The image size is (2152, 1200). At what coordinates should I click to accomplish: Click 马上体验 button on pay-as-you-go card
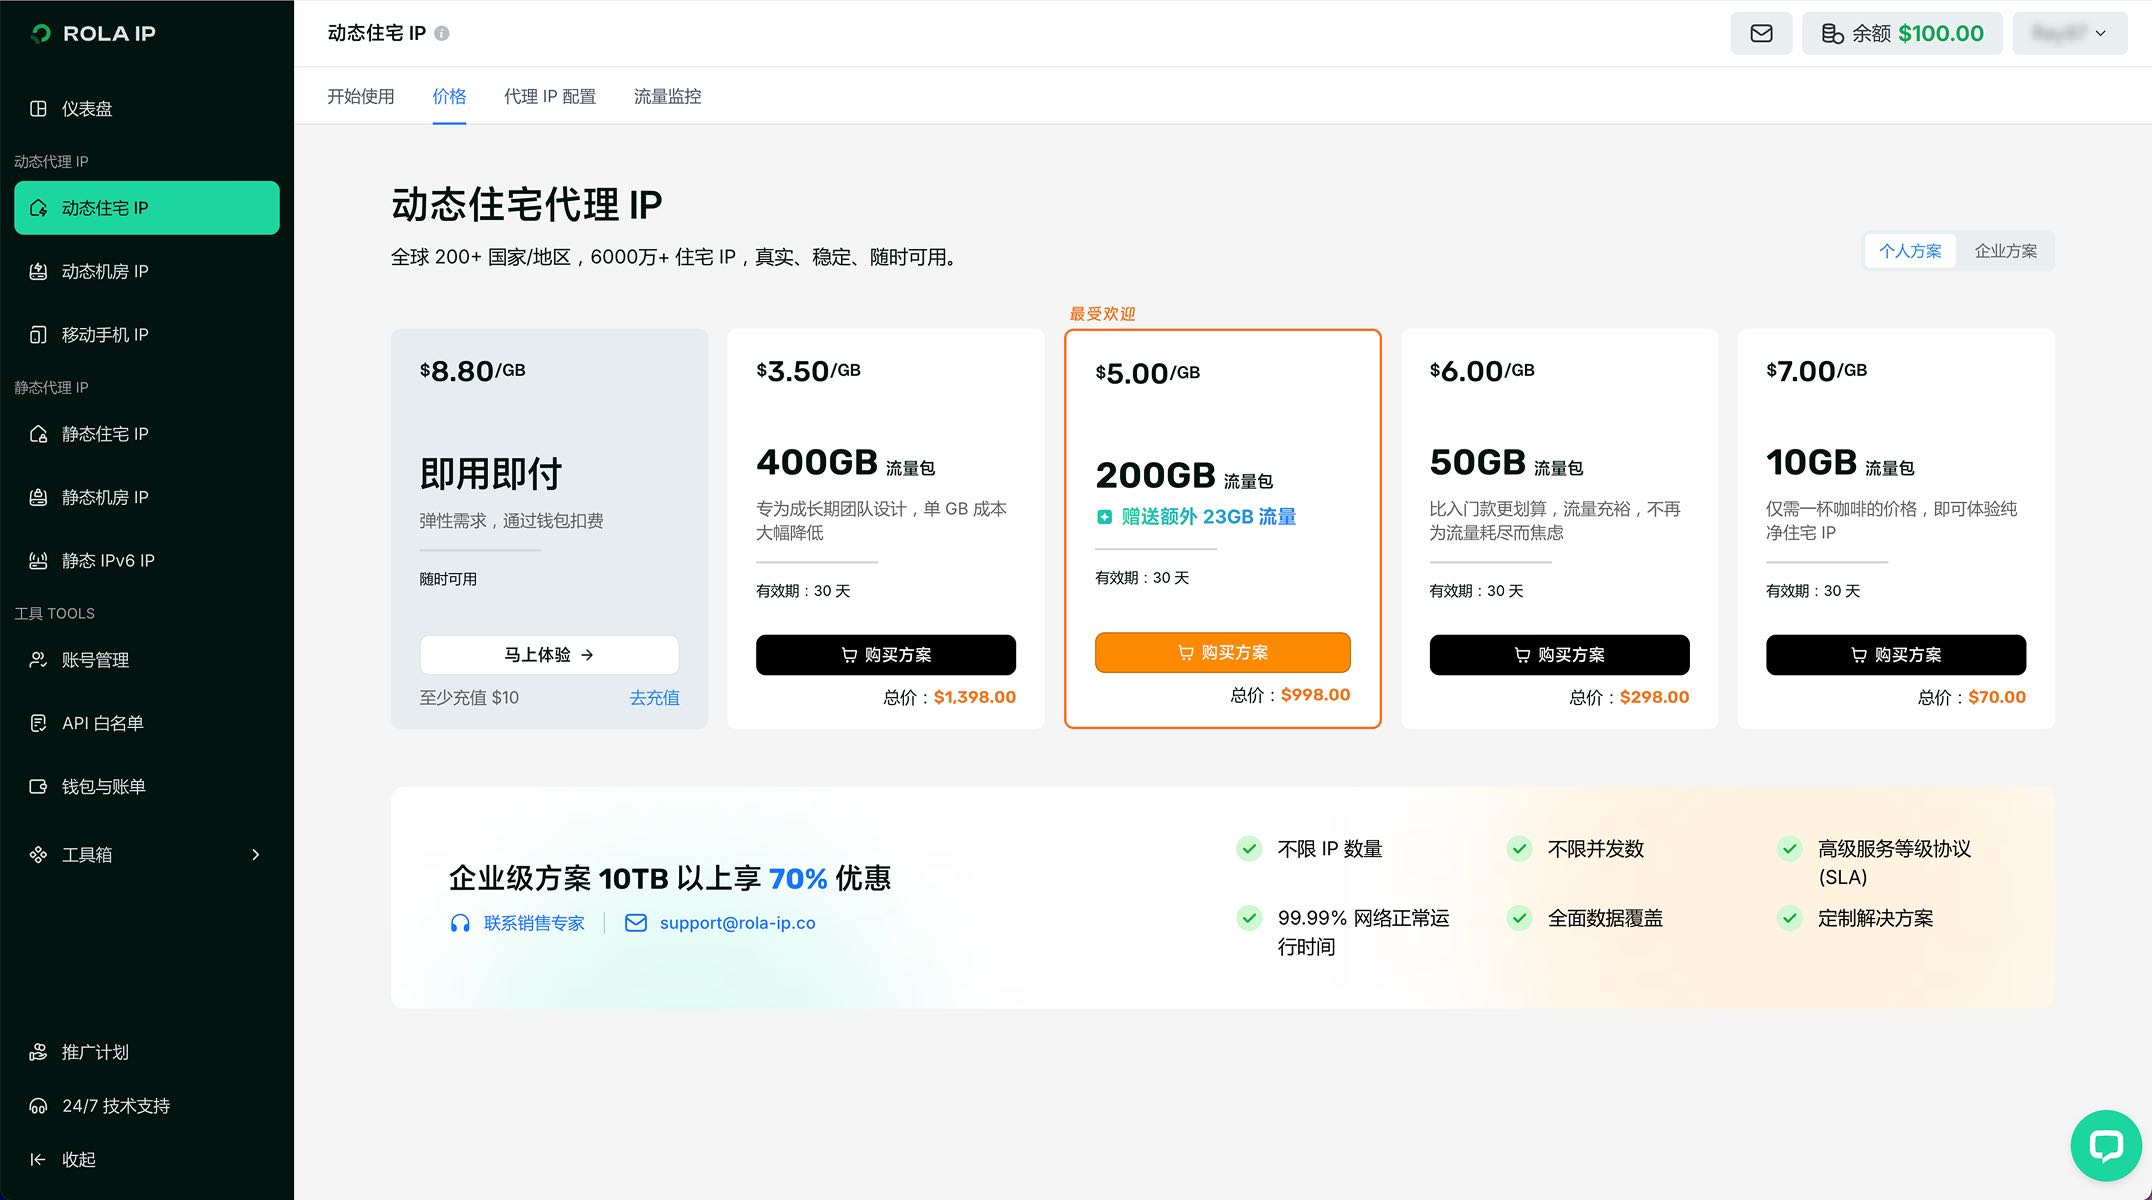pos(549,654)
